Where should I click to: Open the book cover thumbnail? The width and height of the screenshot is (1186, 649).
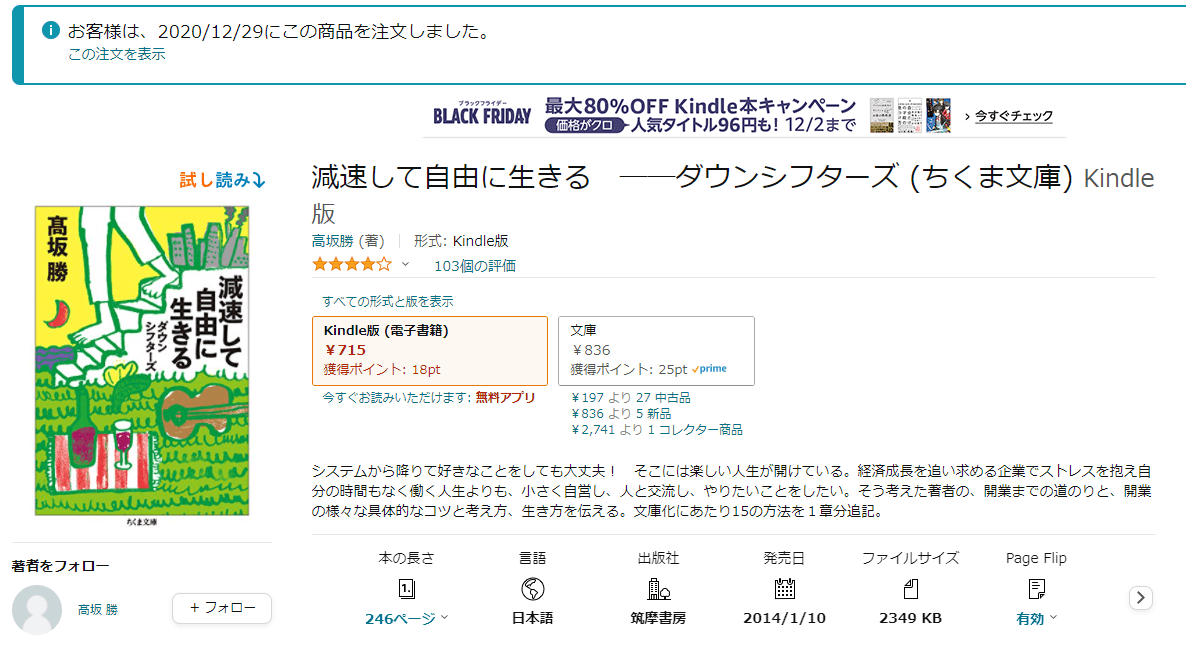142,361
